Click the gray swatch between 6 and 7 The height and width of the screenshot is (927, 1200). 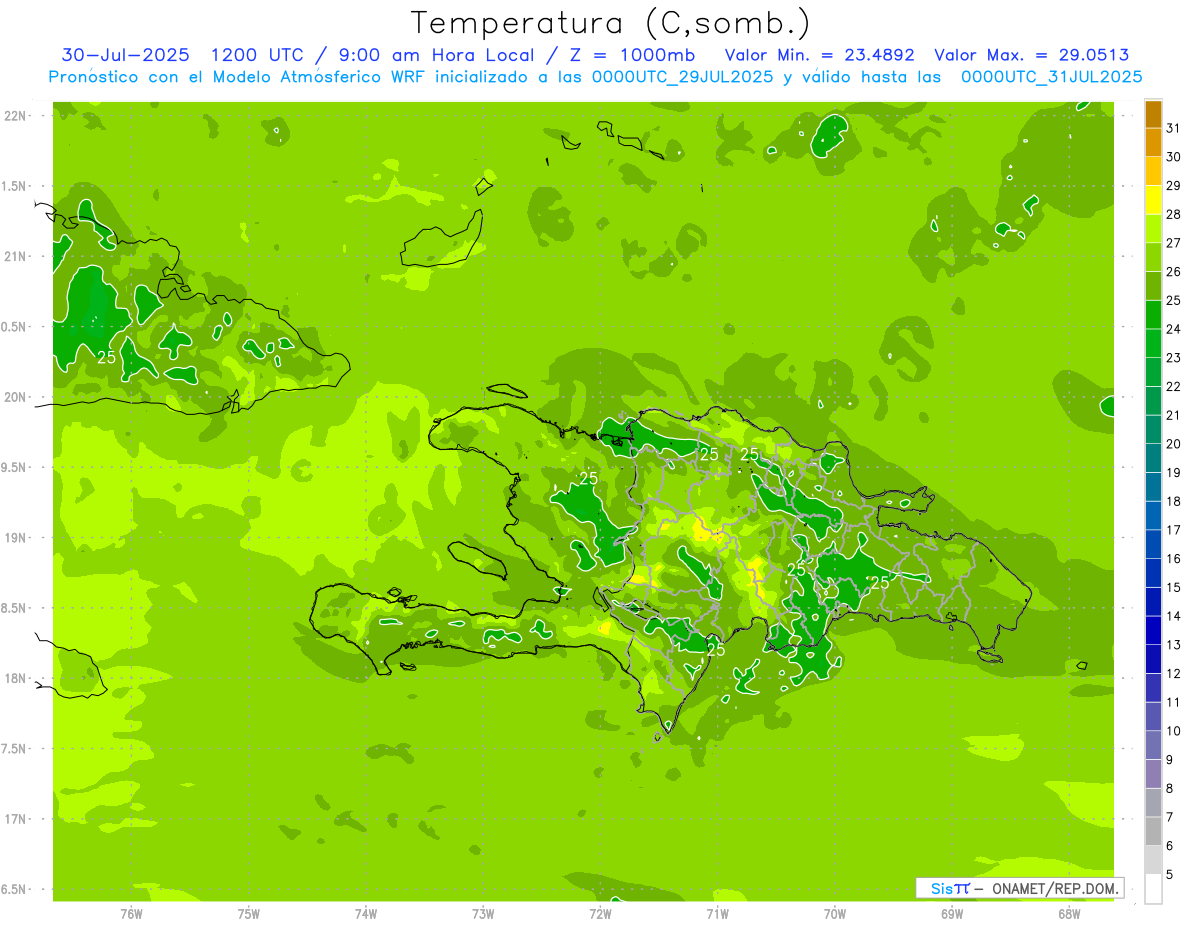click(1153, 831)
